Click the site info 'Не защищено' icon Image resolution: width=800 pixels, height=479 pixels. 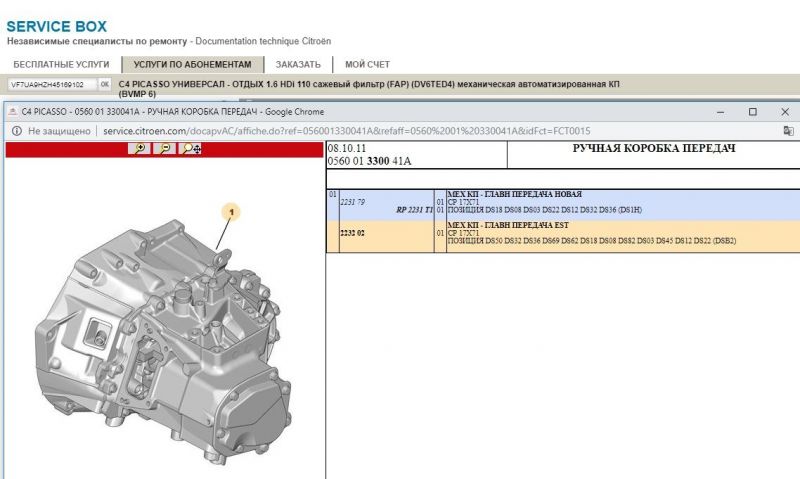click(16, 131)
